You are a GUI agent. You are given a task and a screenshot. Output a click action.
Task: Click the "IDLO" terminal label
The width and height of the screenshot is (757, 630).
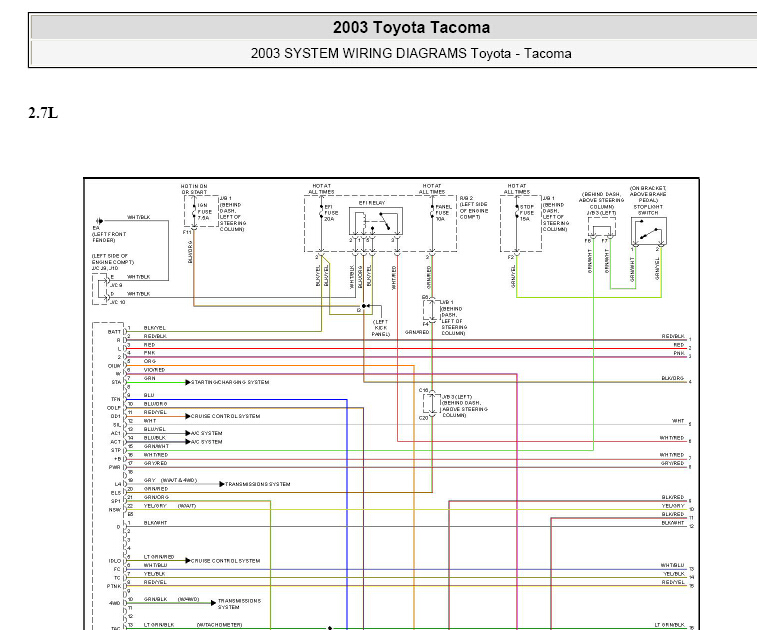[114, 561]
